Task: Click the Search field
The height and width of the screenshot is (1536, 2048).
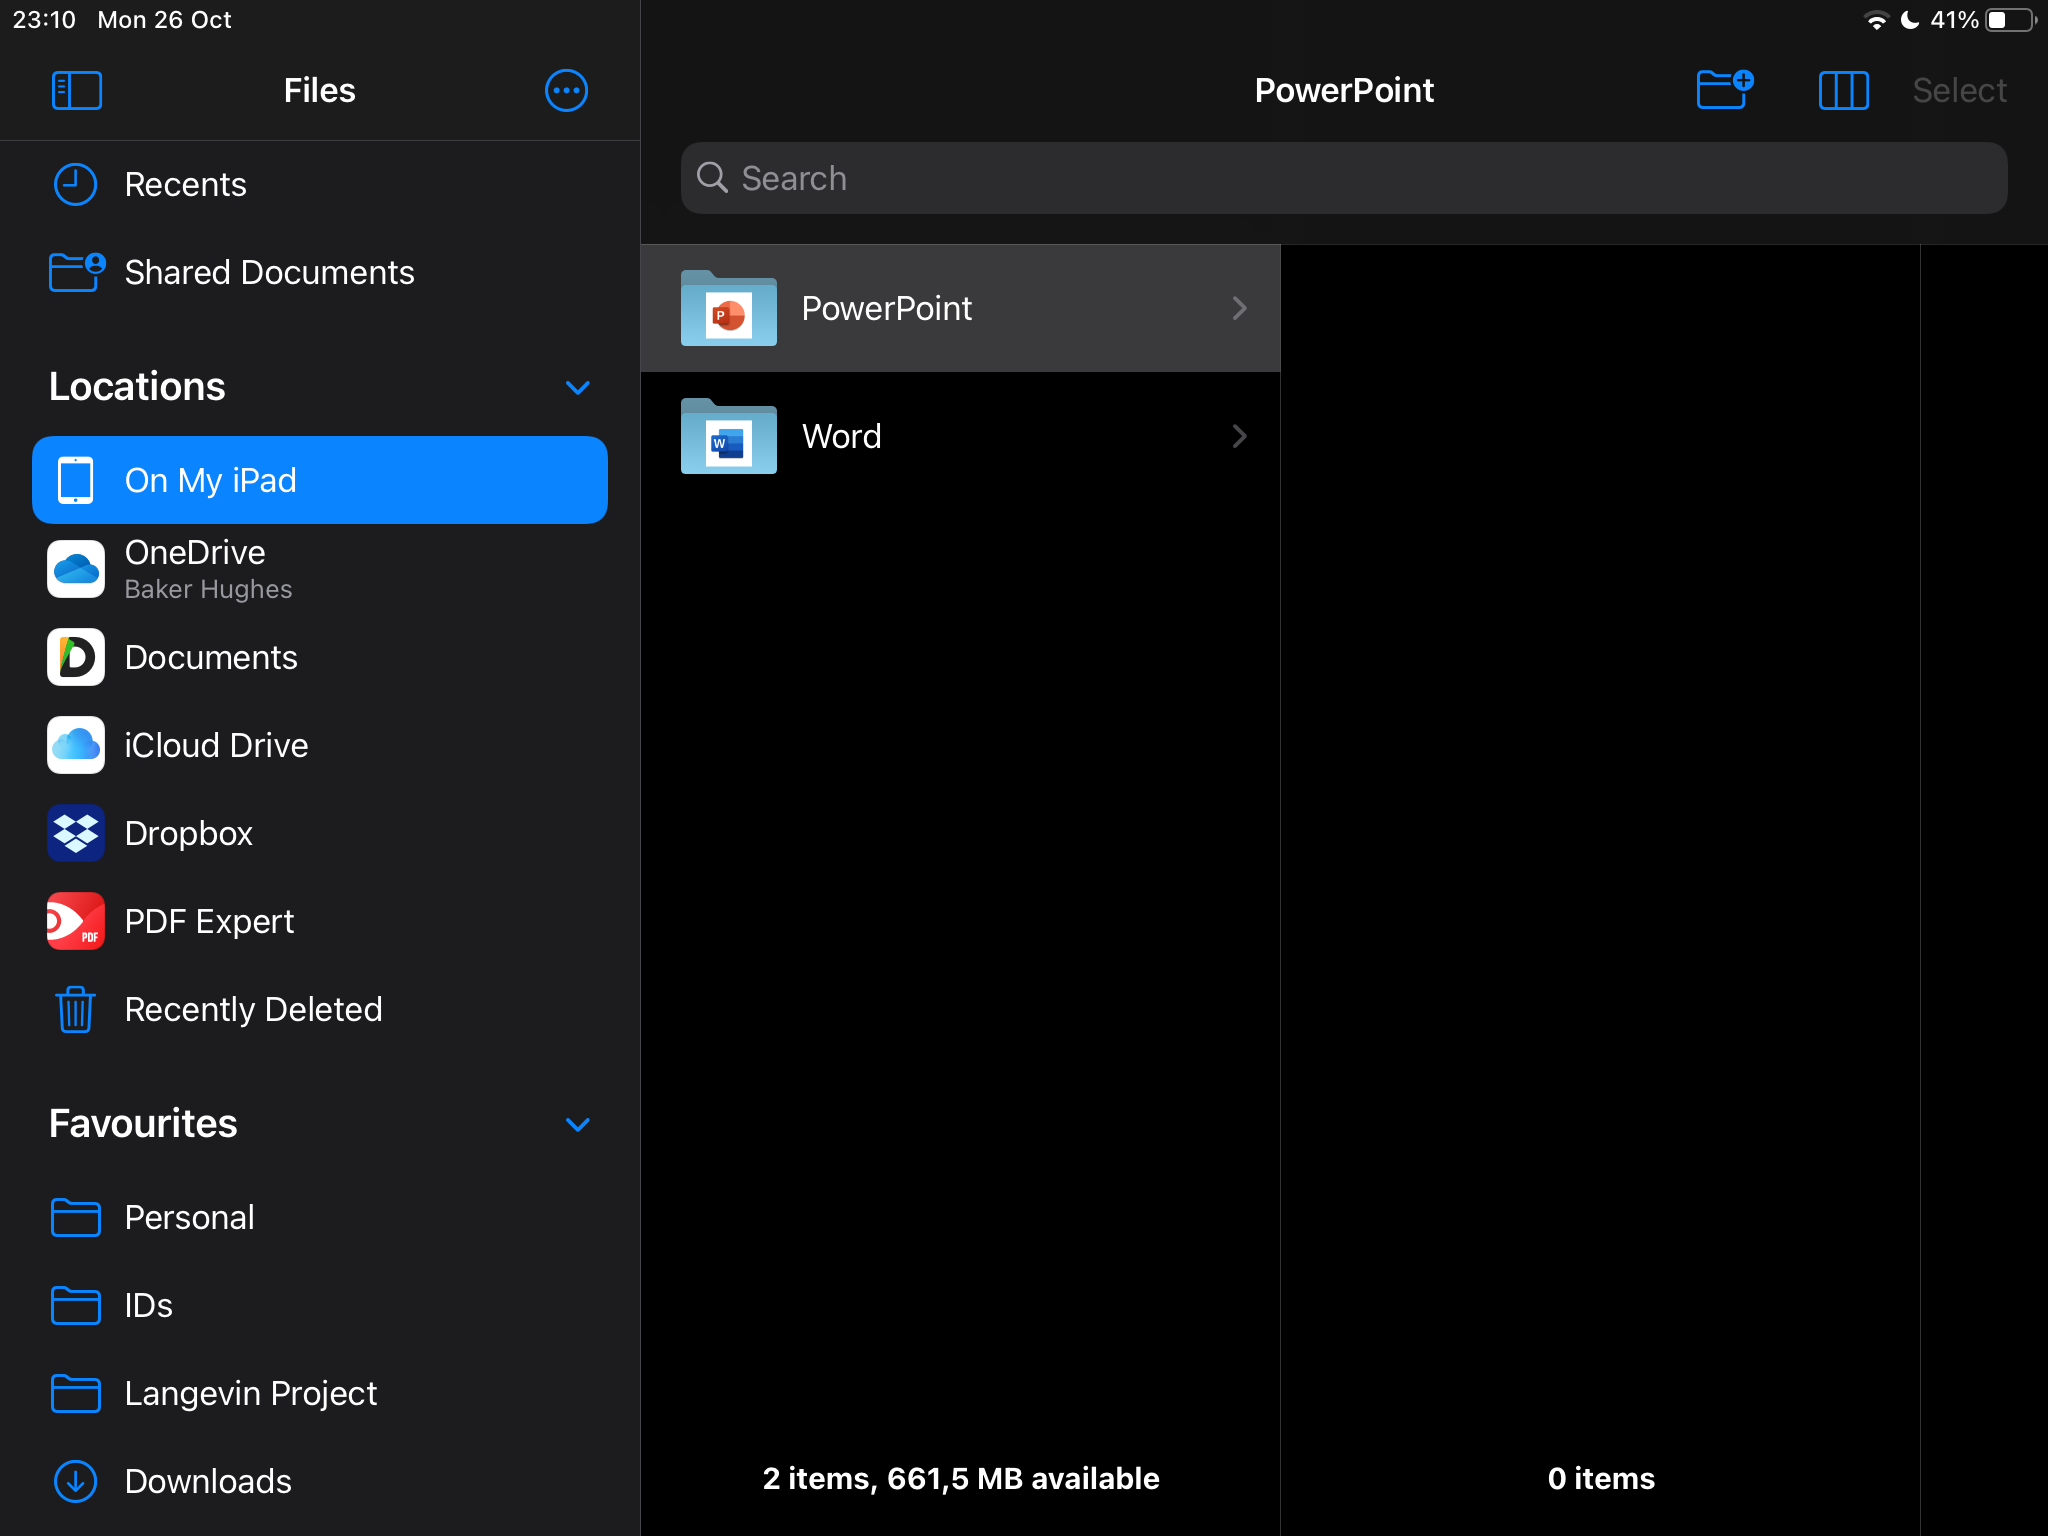Action: pos(1343,178)
